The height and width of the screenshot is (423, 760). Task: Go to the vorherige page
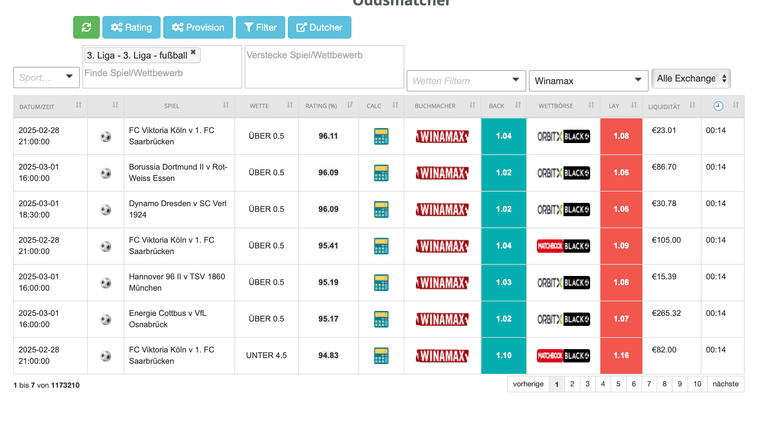click(x=528, y=384)
